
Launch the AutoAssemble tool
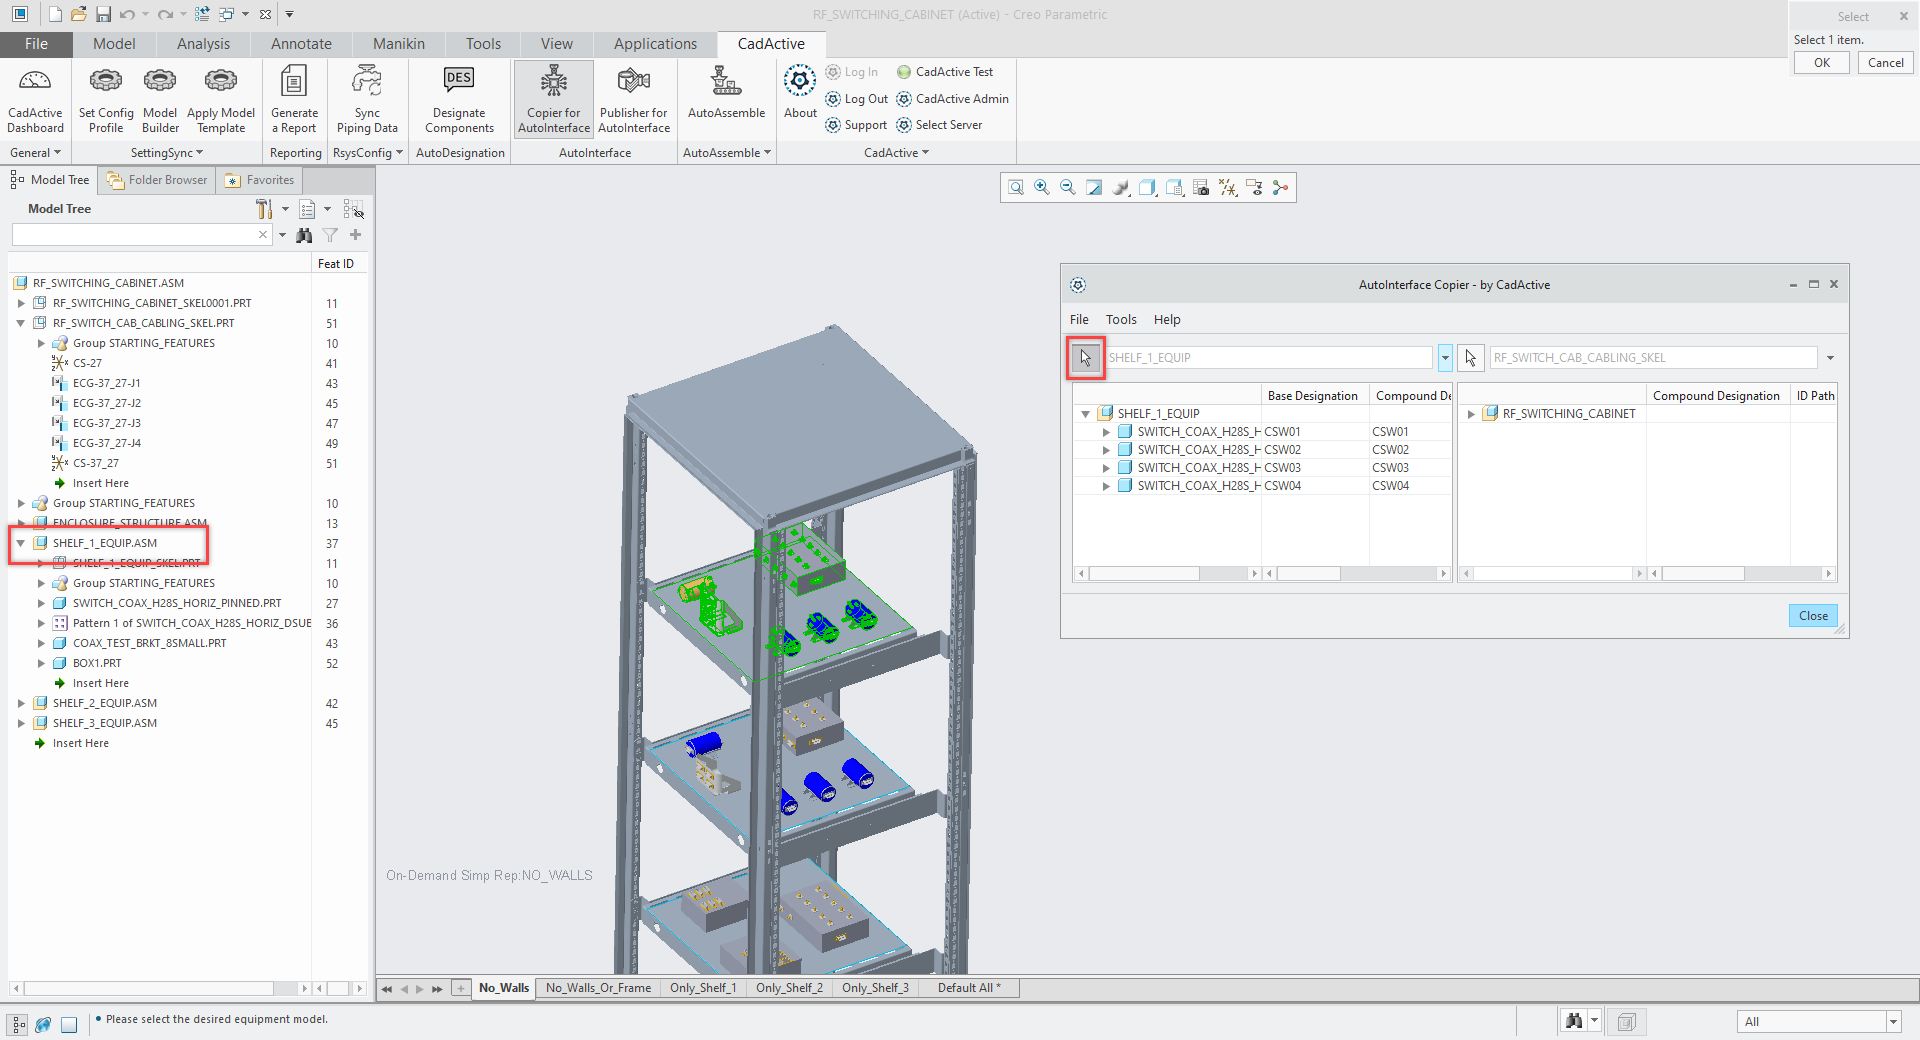point(726,92)
